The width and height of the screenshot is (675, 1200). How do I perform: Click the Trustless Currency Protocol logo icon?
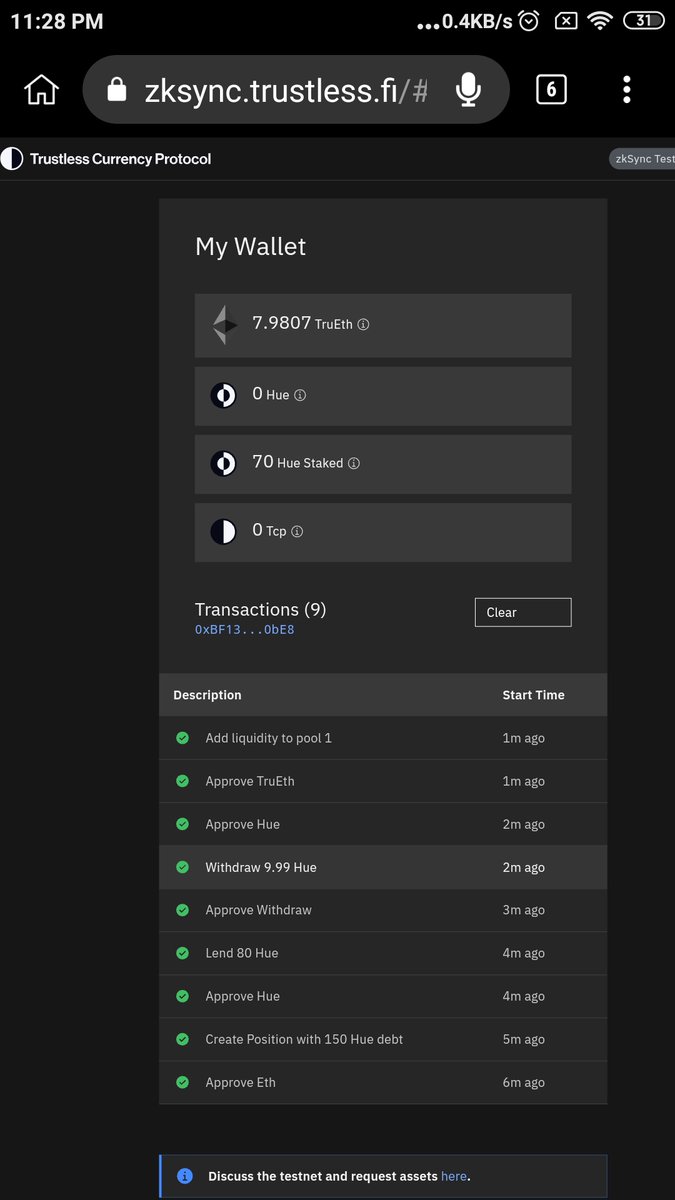click(x=12, y=158)
